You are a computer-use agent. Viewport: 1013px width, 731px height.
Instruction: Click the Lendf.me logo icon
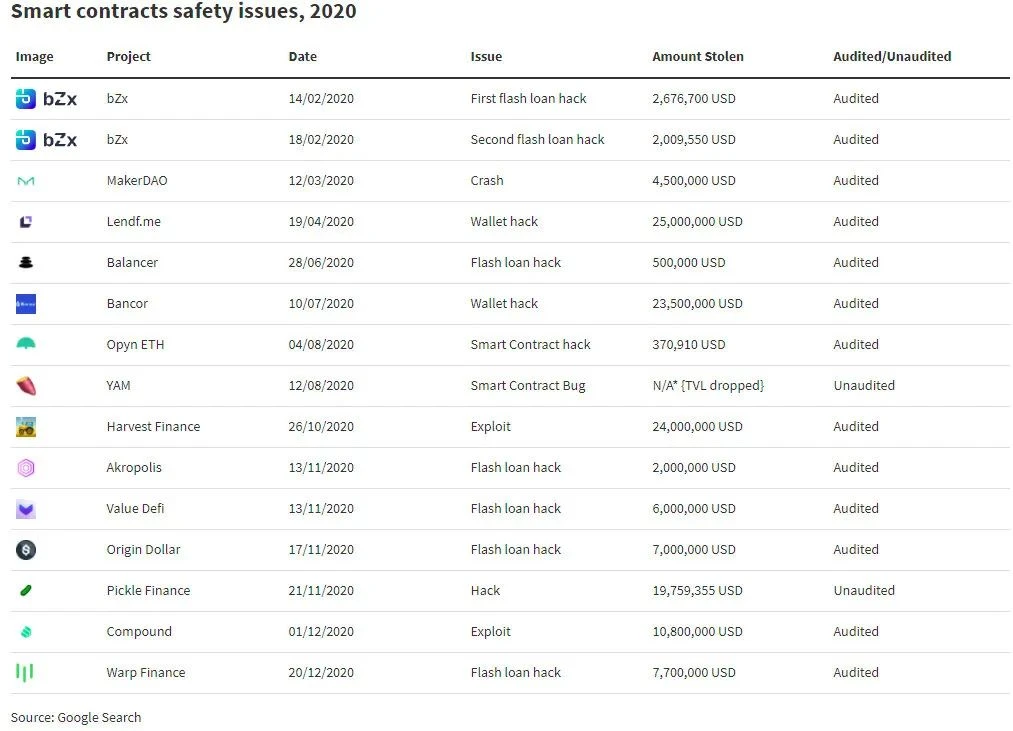26,222
